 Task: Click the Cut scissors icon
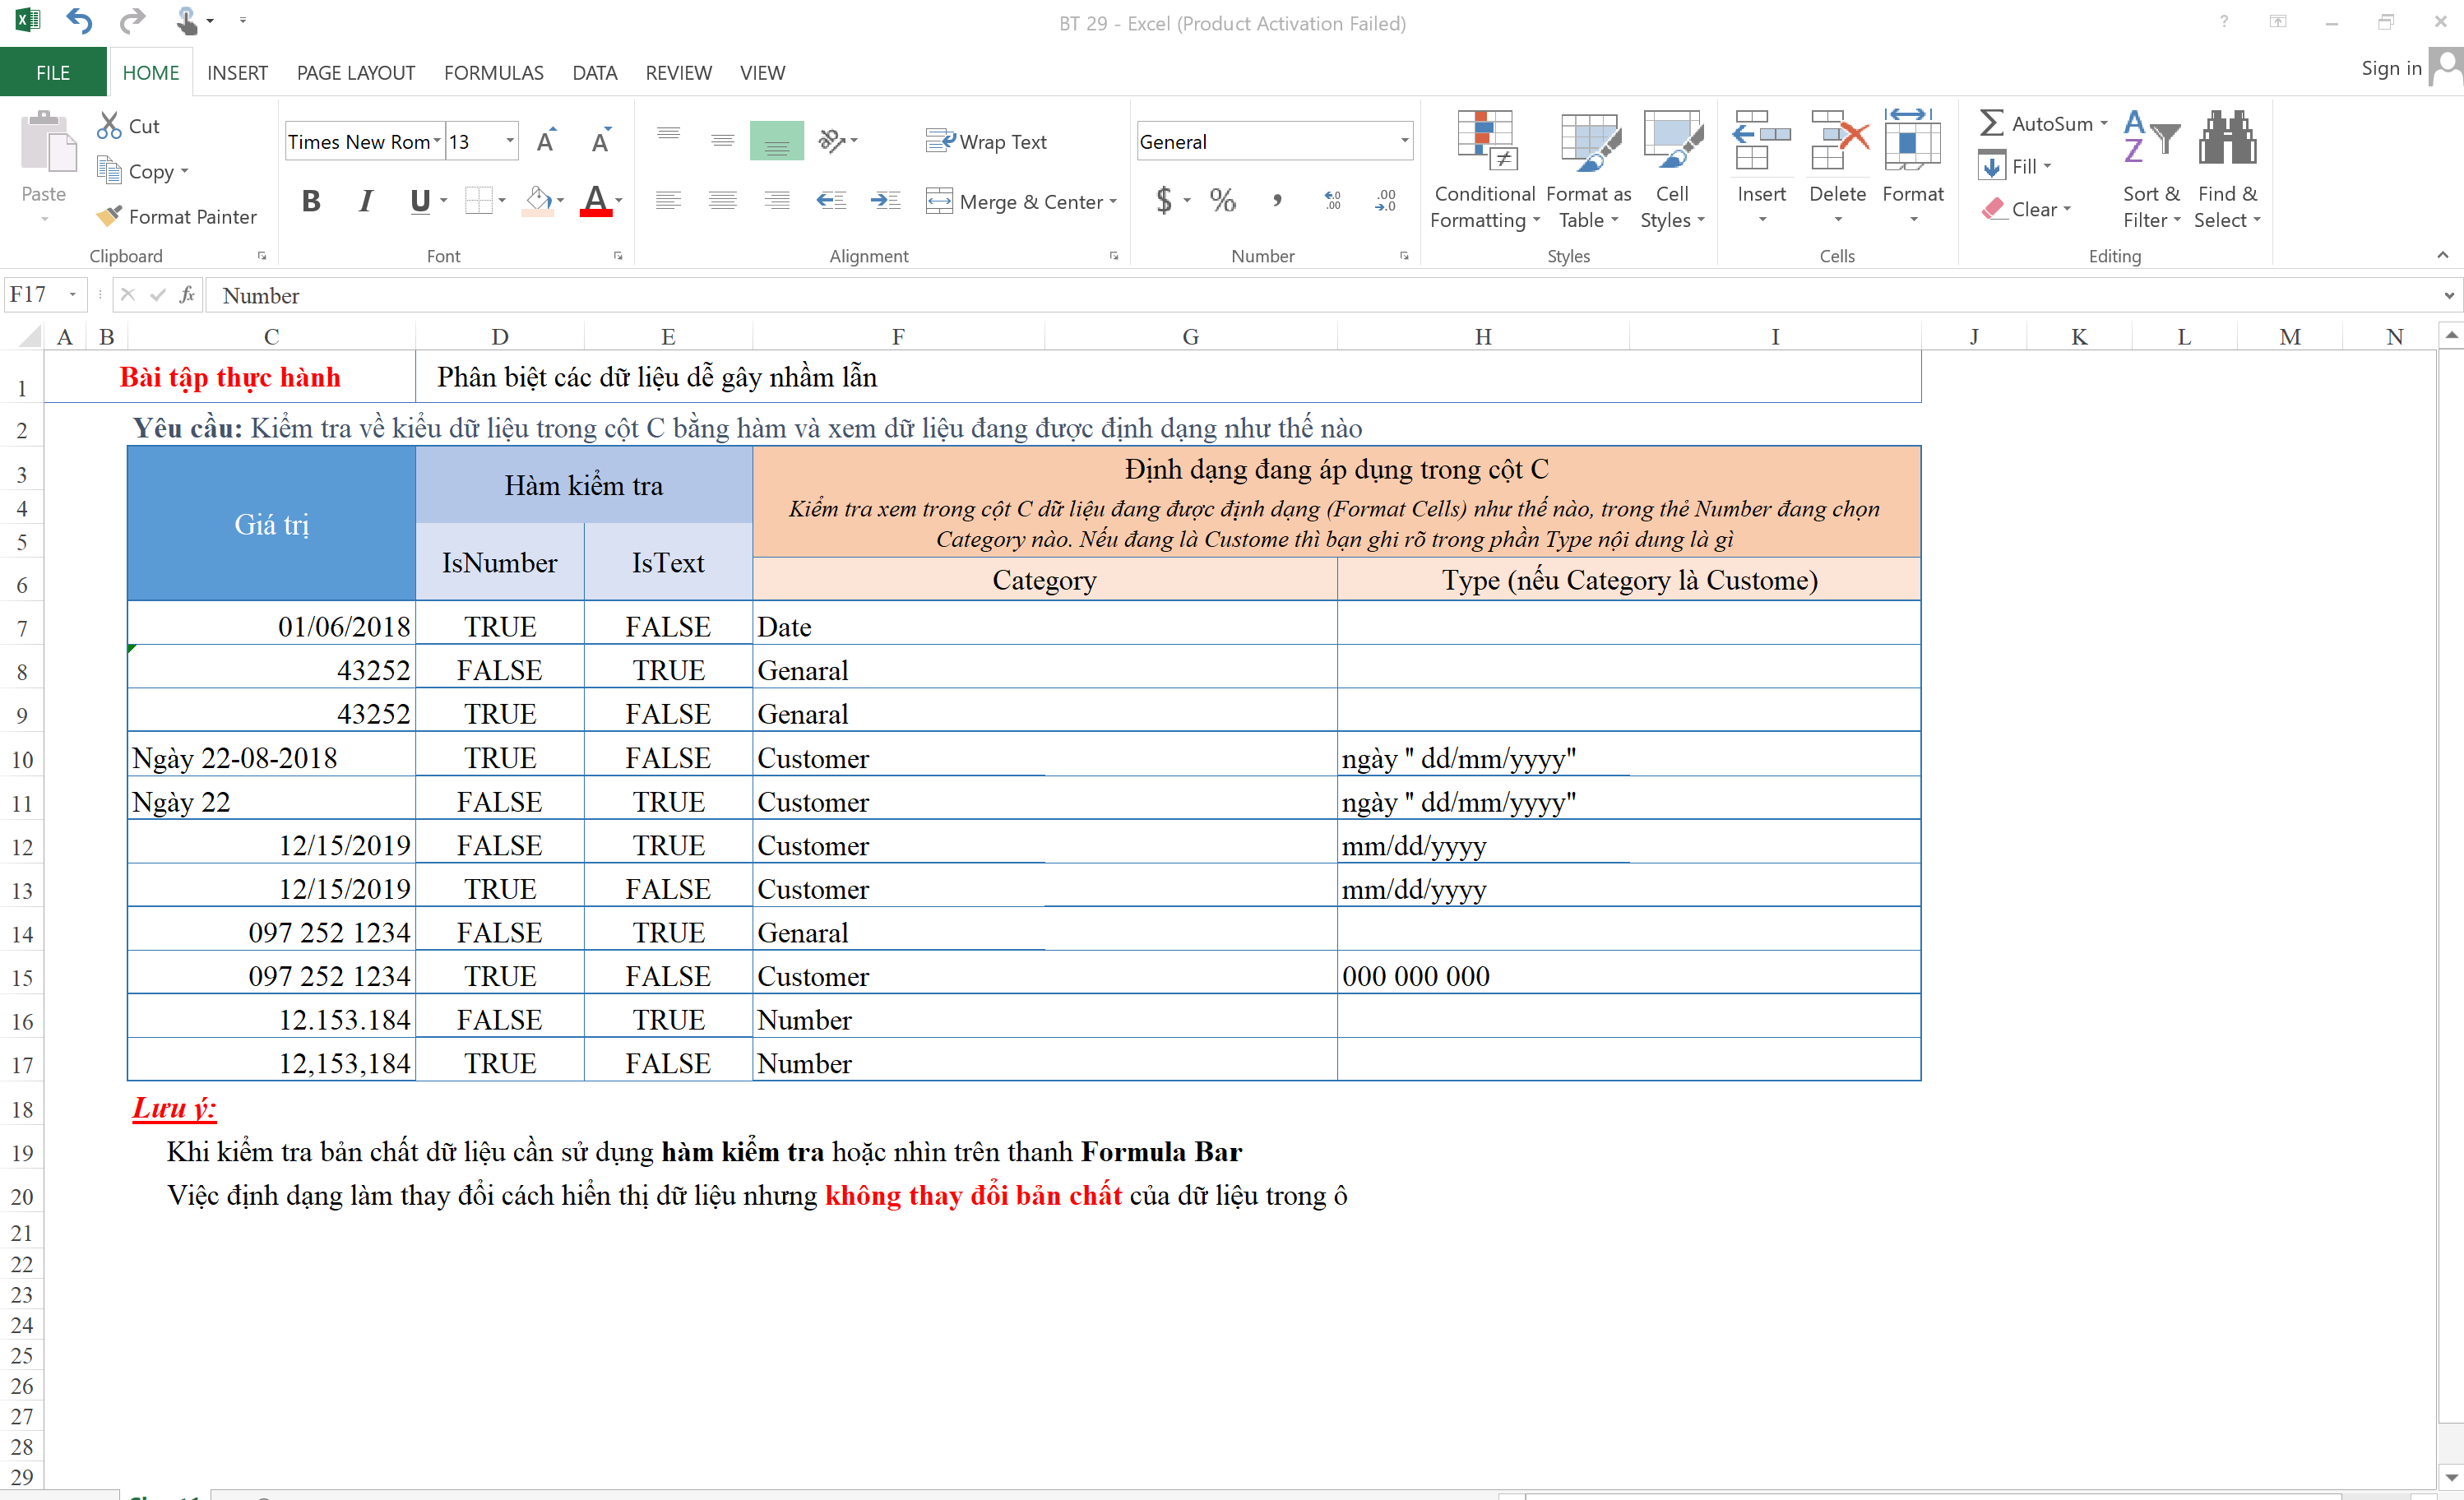[108, 126]
